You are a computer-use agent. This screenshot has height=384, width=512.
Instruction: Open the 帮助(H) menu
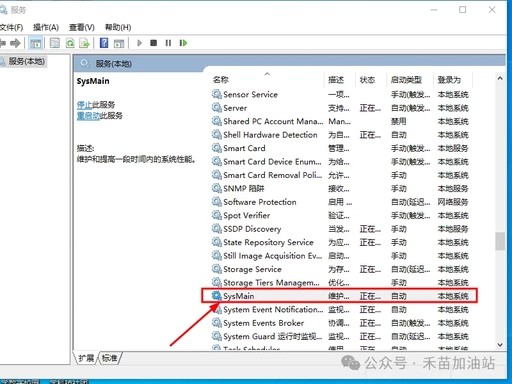pyautogui.click(x=118, y=27)
